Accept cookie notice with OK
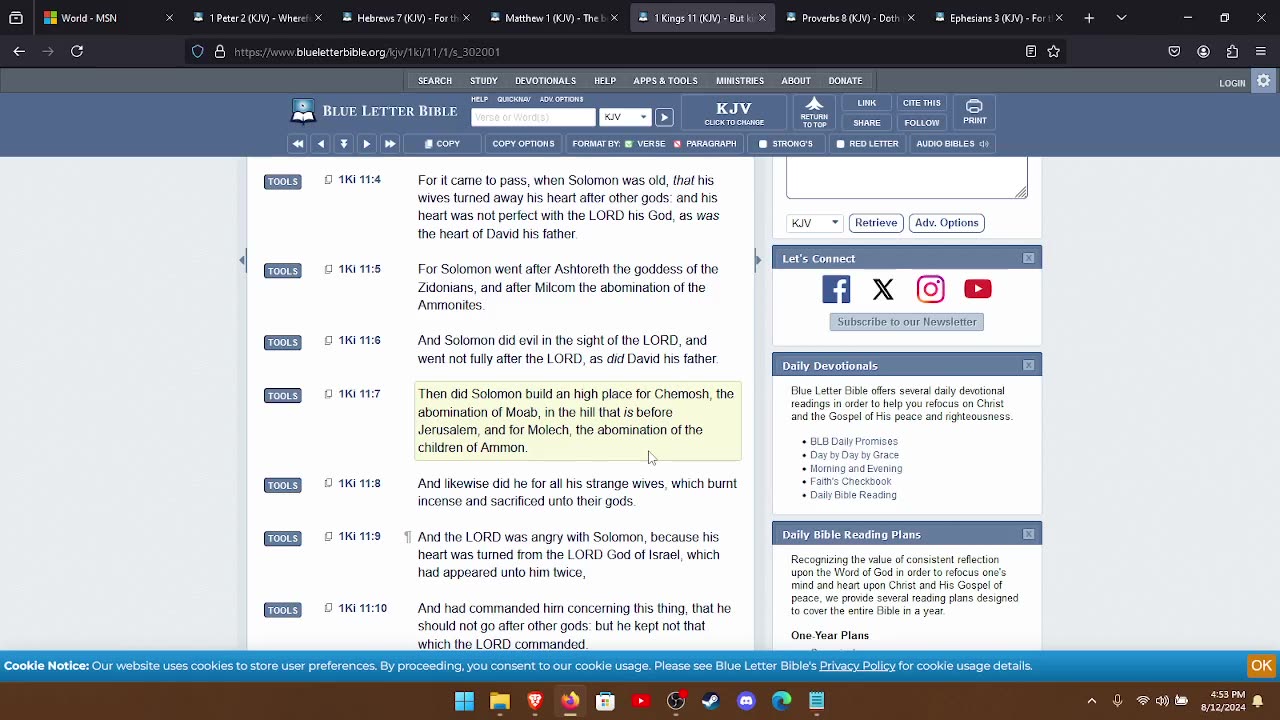Screen dimensions: 1280x720 [x=1261, y=666]
